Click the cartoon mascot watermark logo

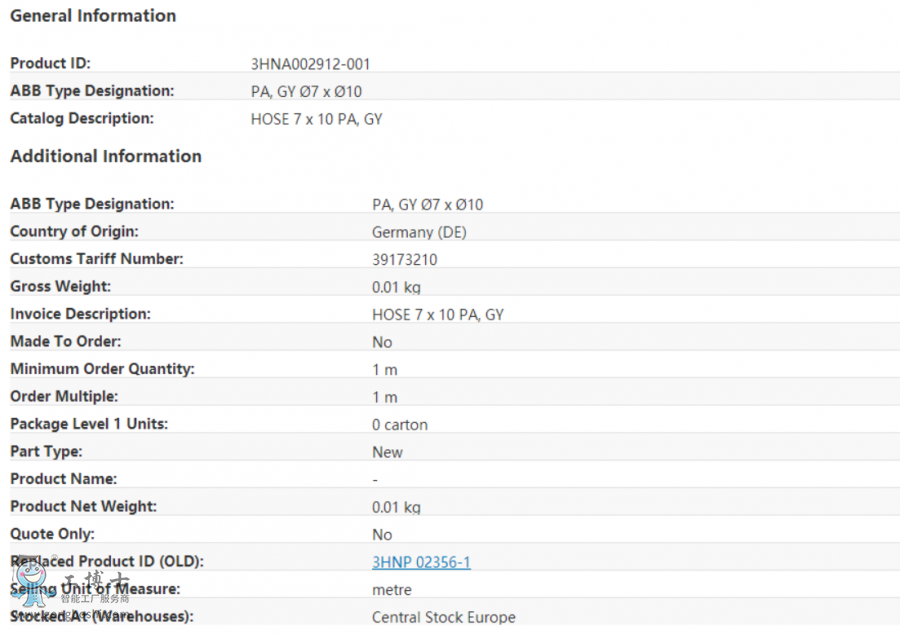click(x=32, y=584)
